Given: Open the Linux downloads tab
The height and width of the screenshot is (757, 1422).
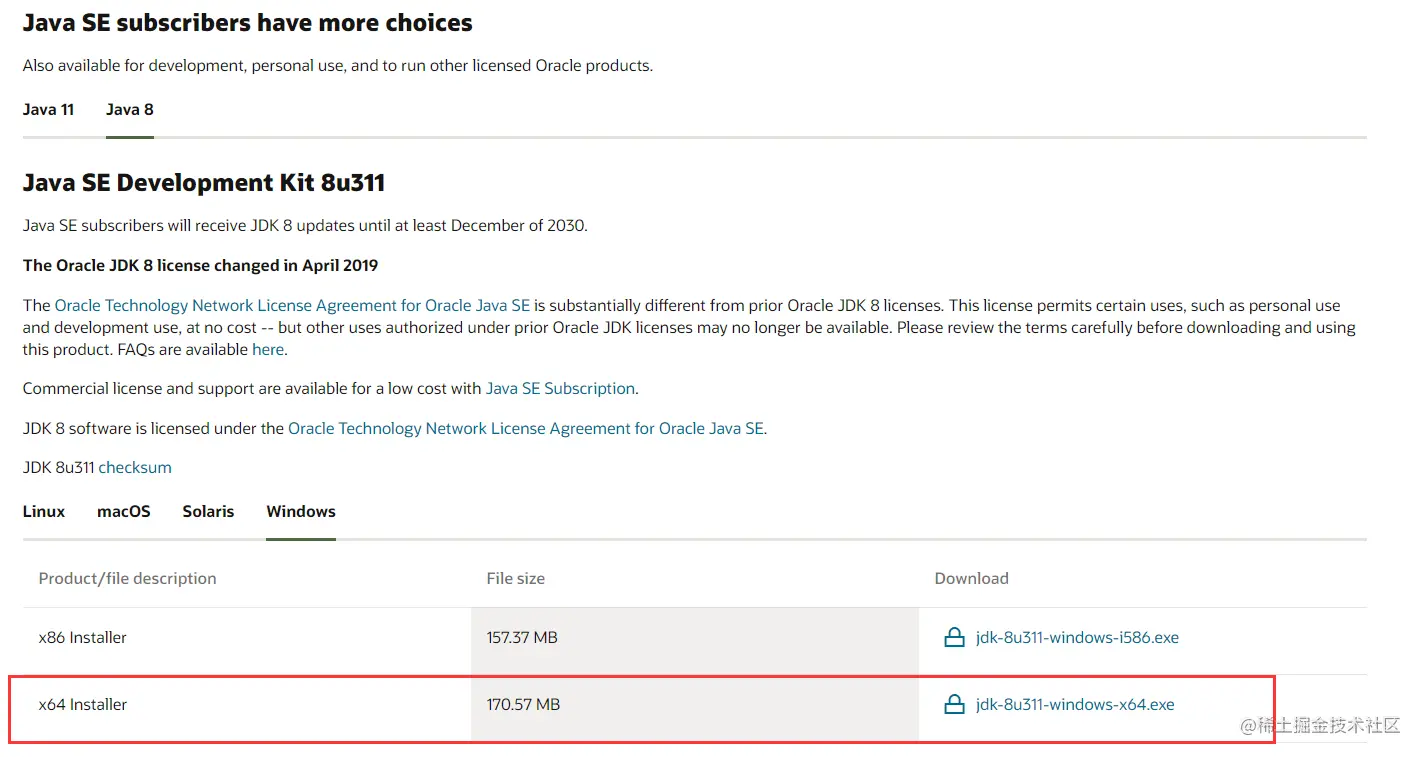Looking at the screenshot, I should pos(44,512).
